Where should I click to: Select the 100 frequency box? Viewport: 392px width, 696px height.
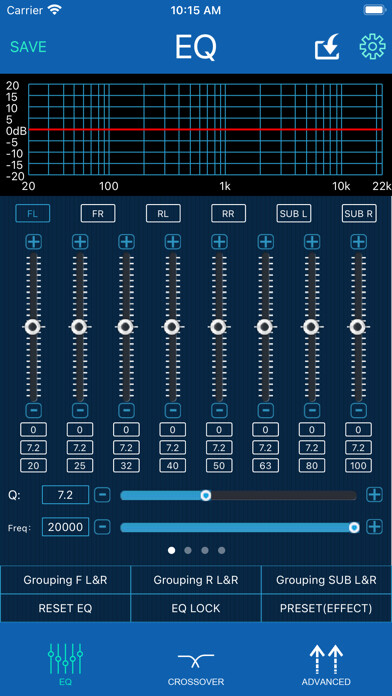(358, 466)
